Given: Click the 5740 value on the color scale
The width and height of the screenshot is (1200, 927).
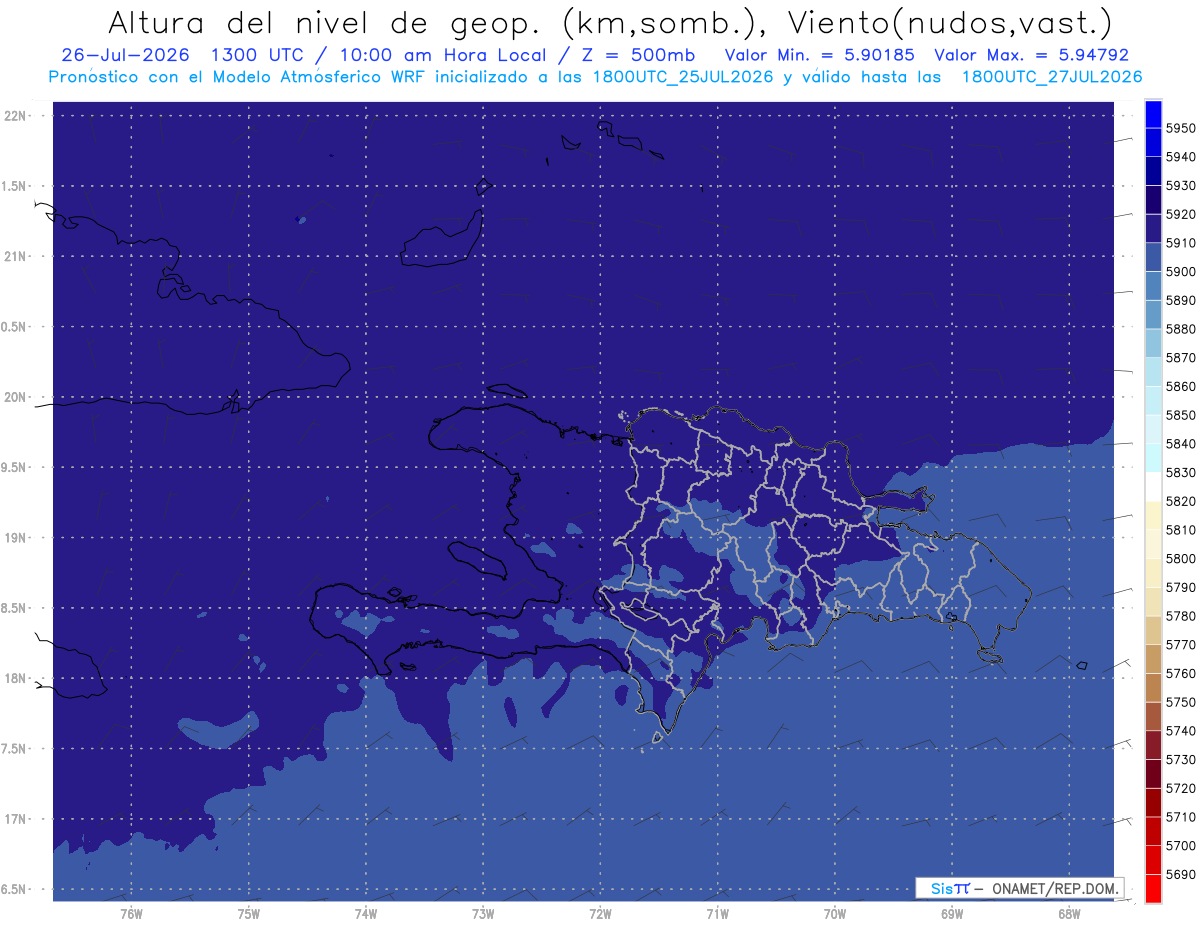Looking at the screenshot, I should click(x=1180, y=731).
